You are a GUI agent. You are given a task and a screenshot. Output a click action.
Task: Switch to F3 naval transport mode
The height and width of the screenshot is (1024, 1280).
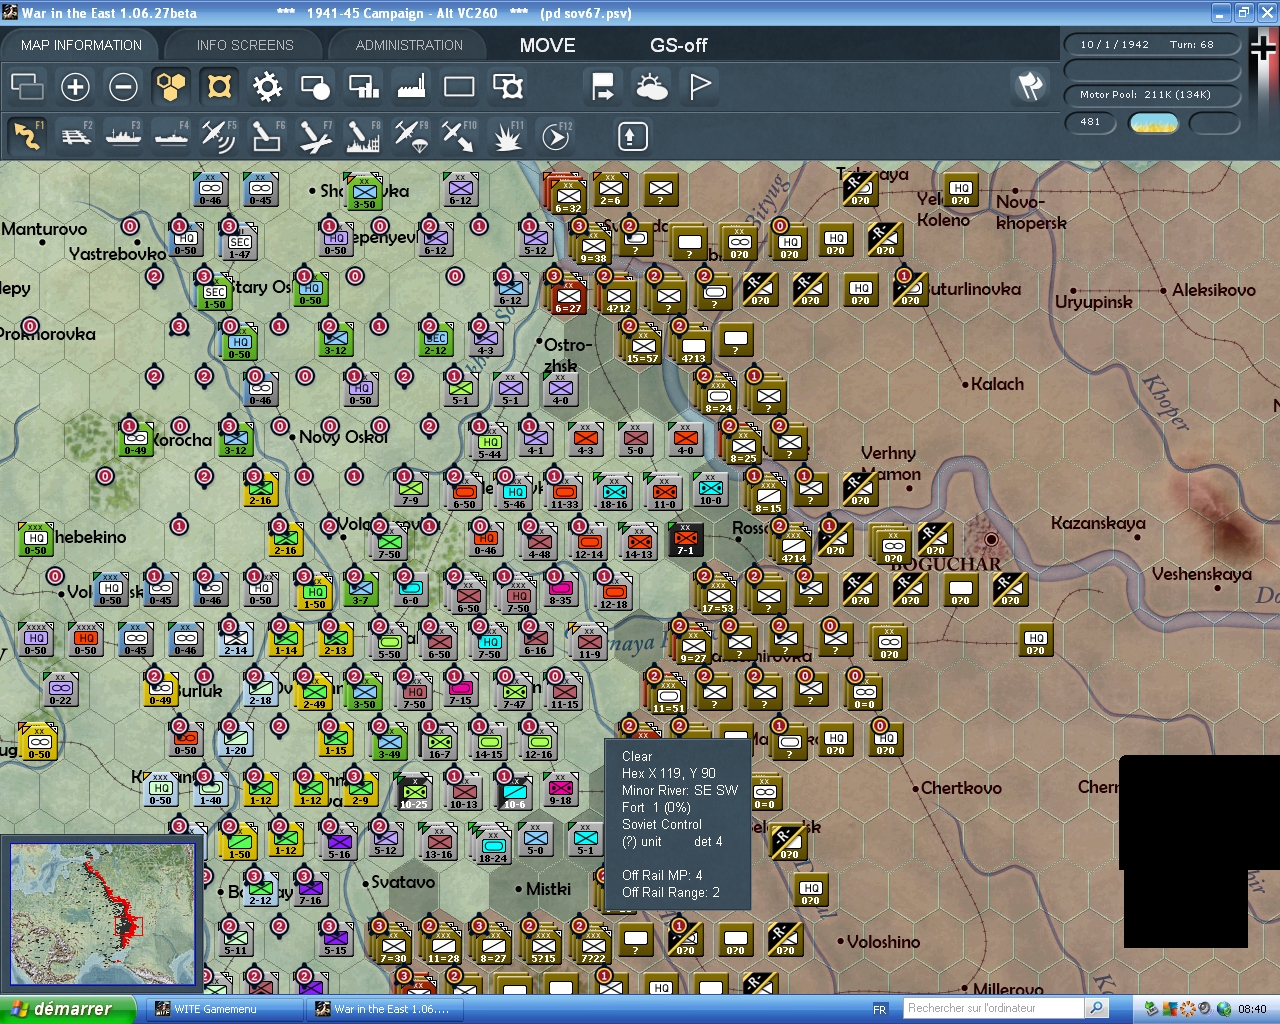tap(123, 136)
